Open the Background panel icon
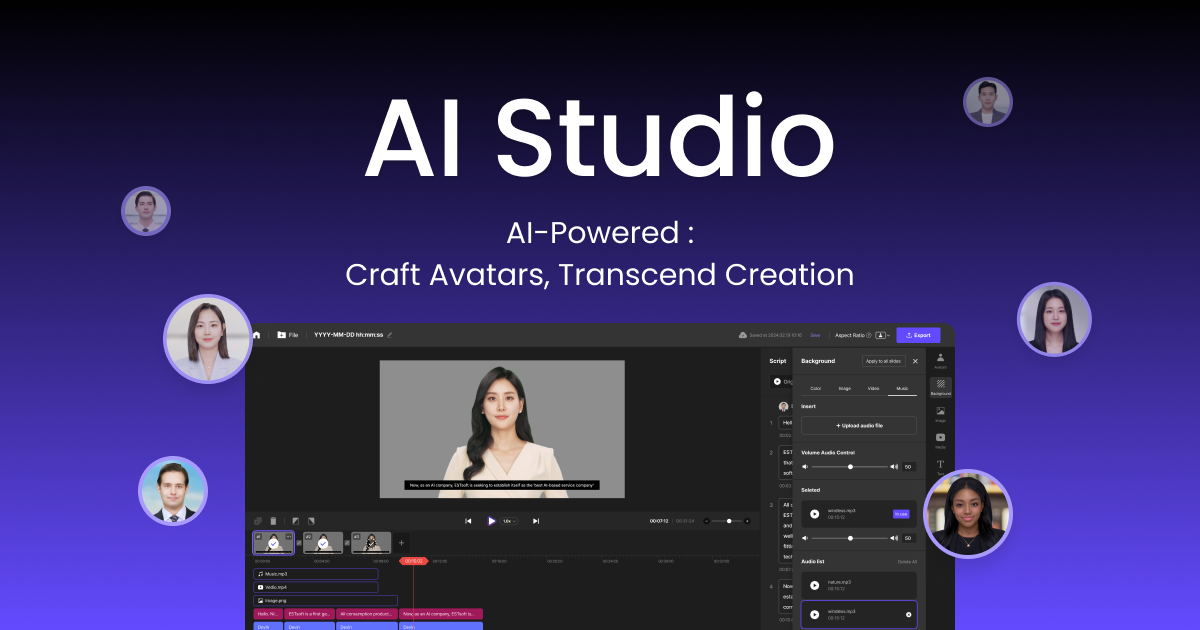The image size is (1200, 630). (x=940, y=383)
